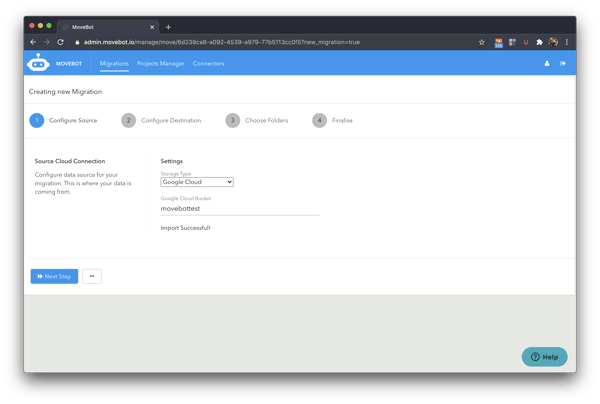Open a new browser tab
This screenshot has width=600, height=404.
pos(168,27)
